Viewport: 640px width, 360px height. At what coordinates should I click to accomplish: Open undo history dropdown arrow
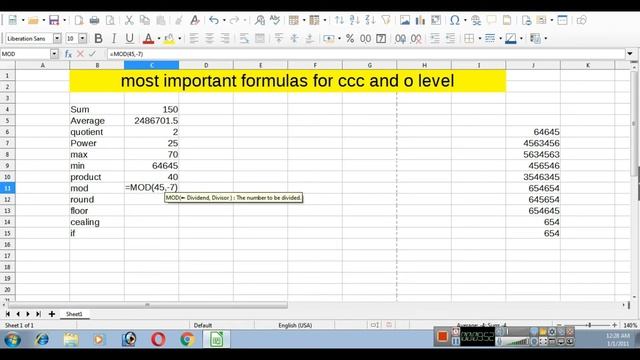pyautogui.click(x=224, y=20)
